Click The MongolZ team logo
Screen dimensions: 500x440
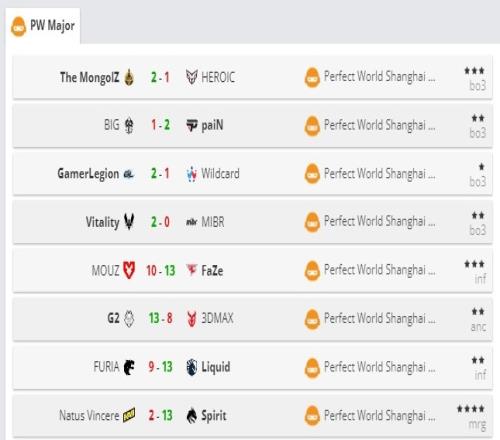point(129,77)
